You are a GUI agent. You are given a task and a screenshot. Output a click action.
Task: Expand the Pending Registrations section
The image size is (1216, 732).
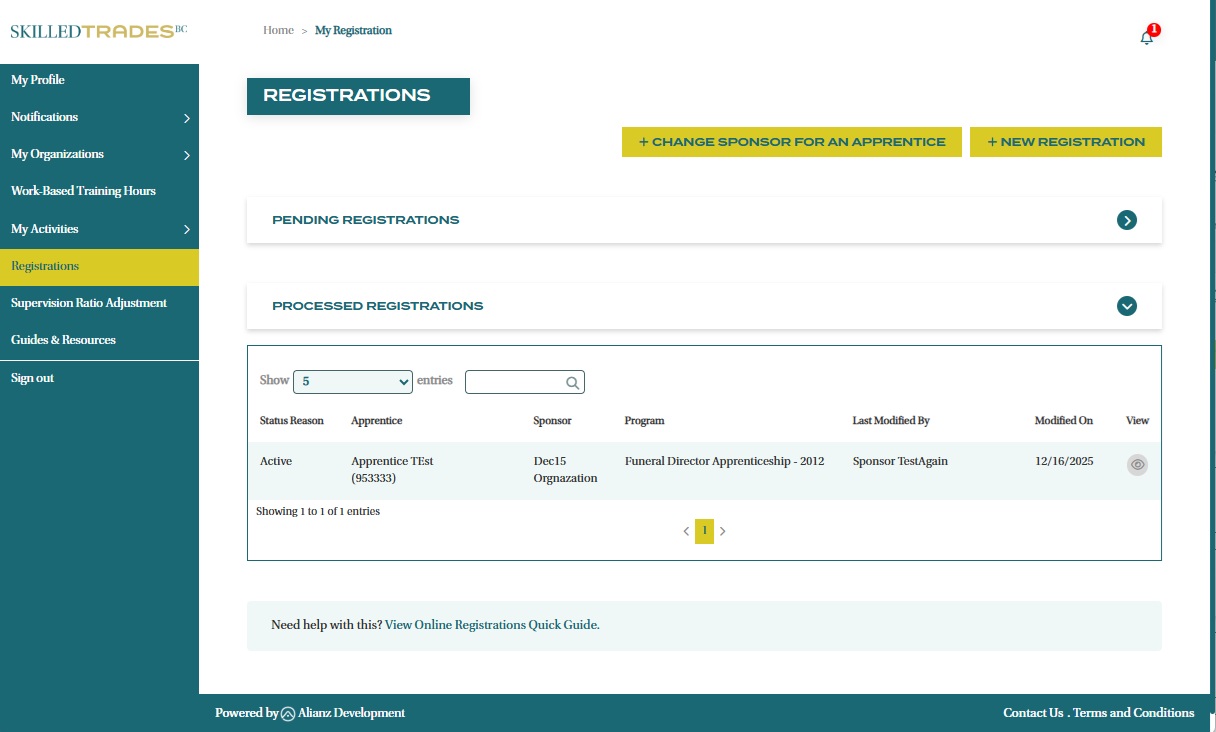coord(1126,220)
